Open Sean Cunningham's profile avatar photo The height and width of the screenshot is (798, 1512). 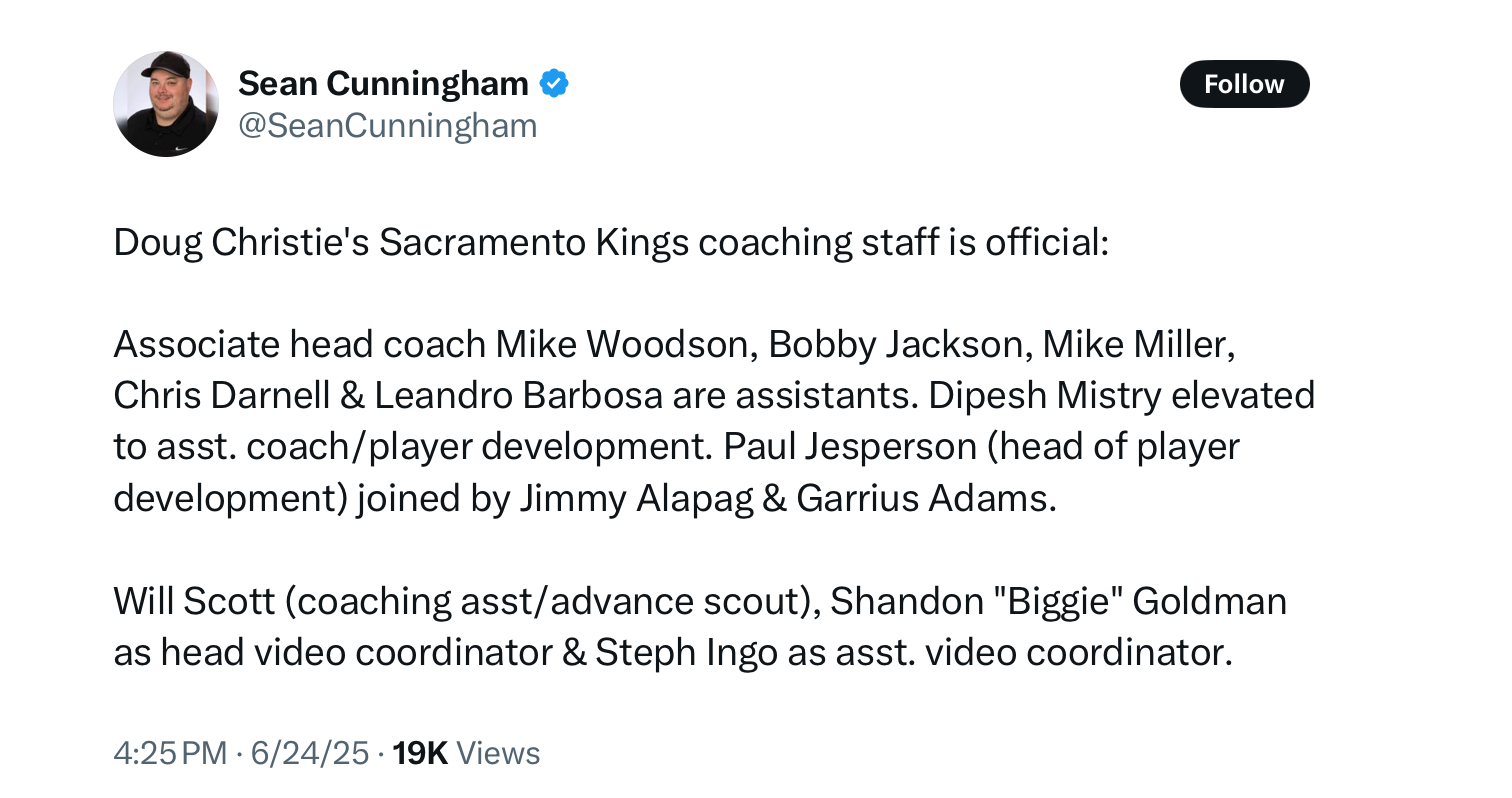pyautogui.click(x=166, y=104)
